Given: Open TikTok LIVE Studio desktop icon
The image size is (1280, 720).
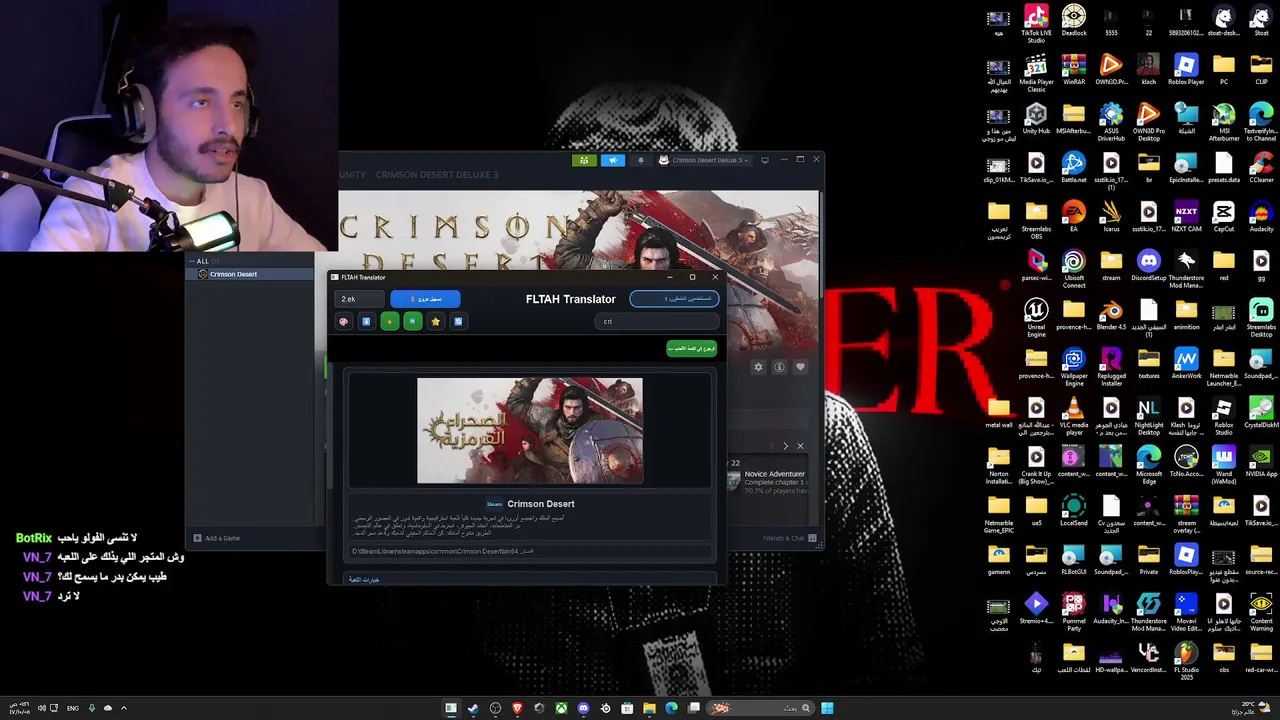Looking at the screenshot, I should coord(1036,24).
